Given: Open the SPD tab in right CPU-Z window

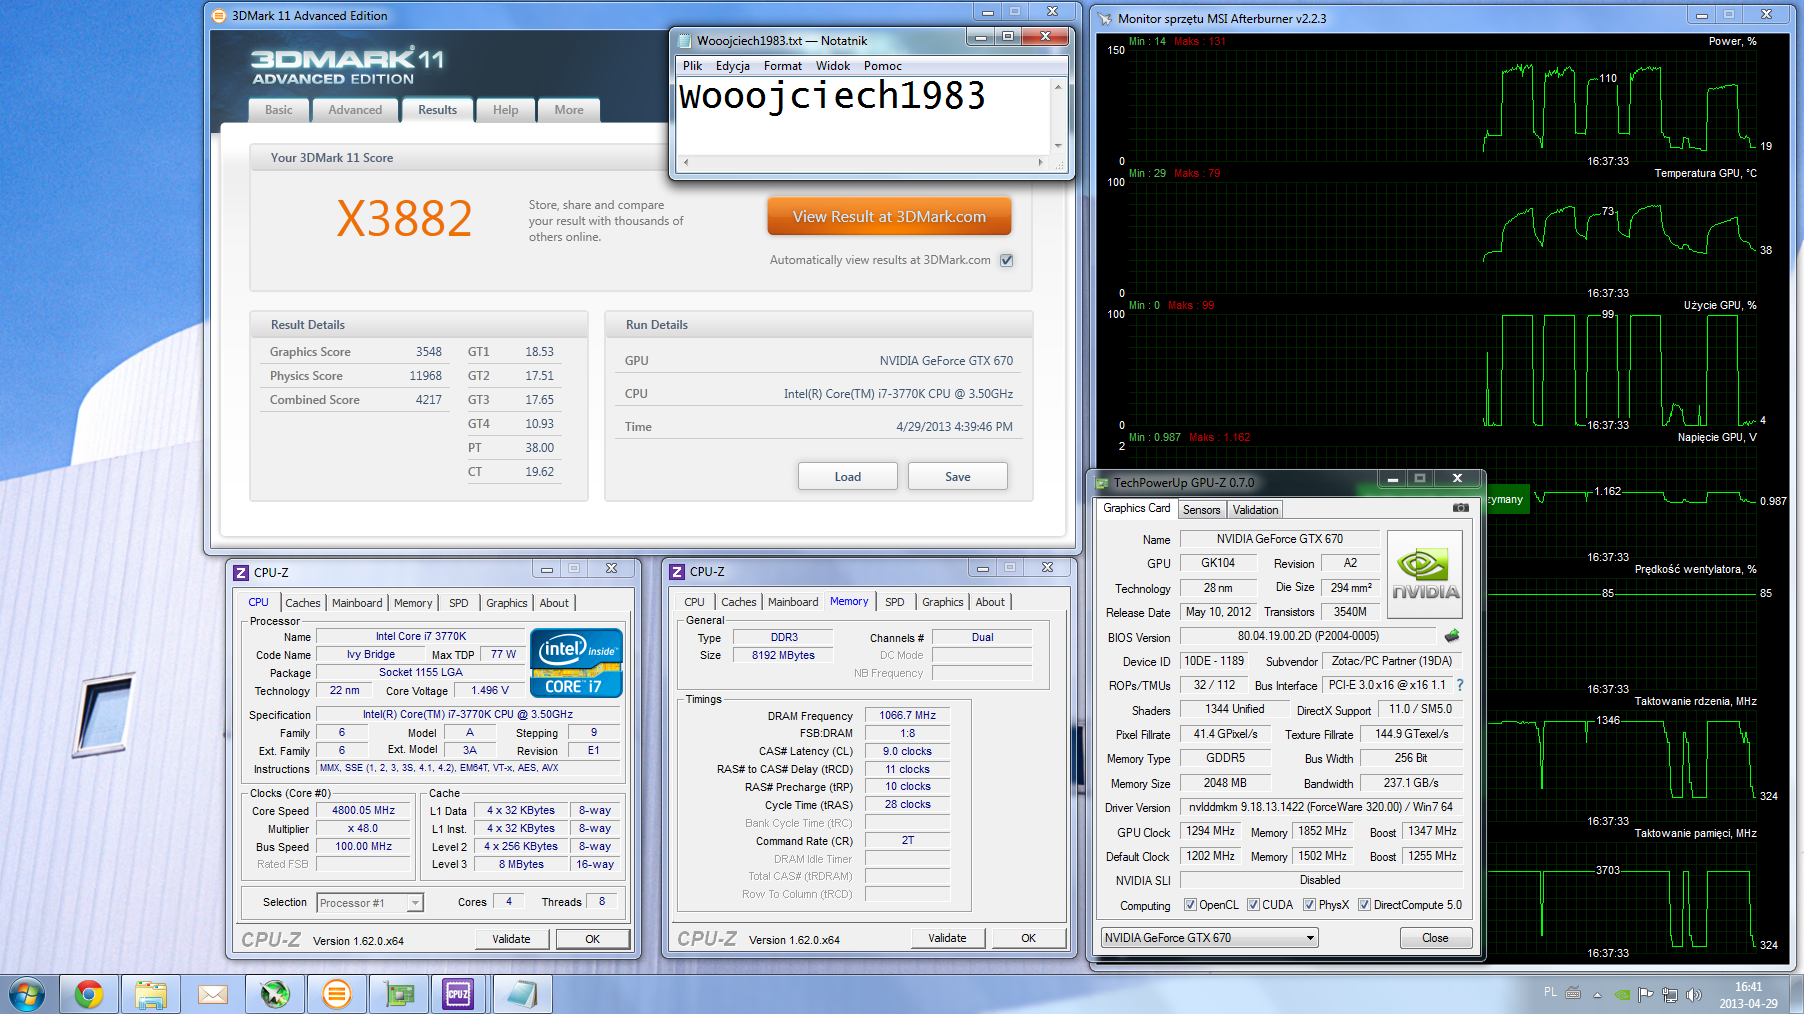Looking at the screenshot, I should click(895, 602).
